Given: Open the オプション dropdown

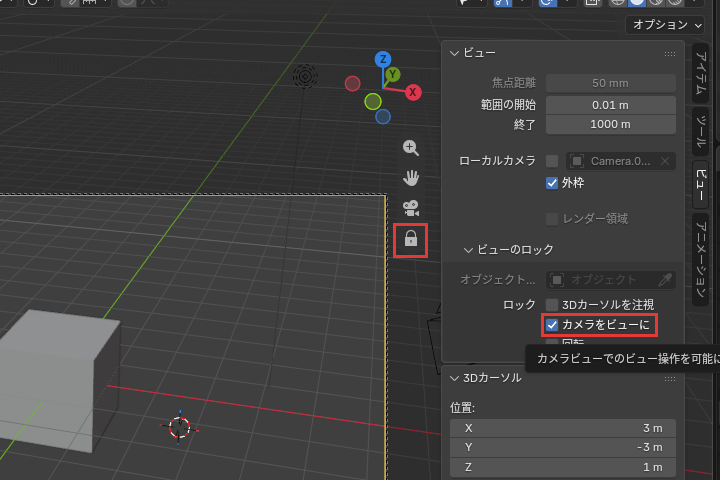Looking at the screenshot, I should (665, 25).
